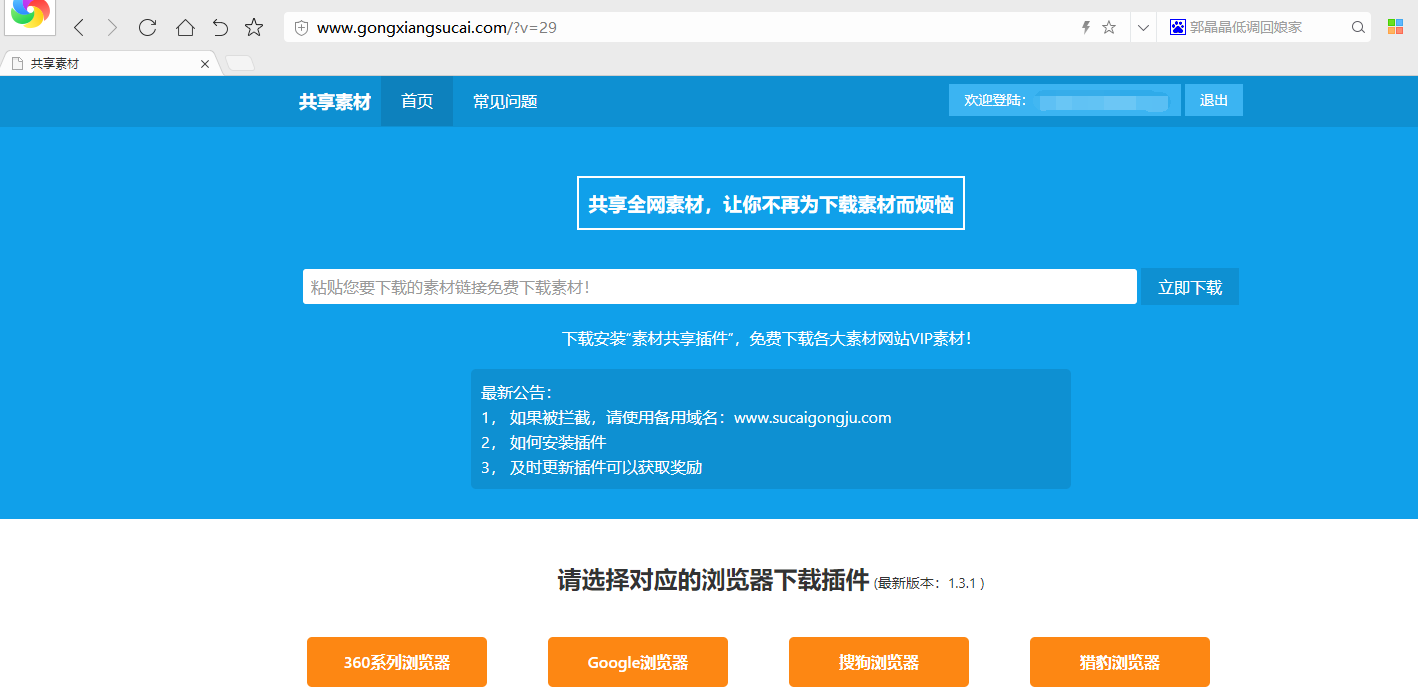Click the browser back arrow
The image size is (1418, 695).
[79, 28]
